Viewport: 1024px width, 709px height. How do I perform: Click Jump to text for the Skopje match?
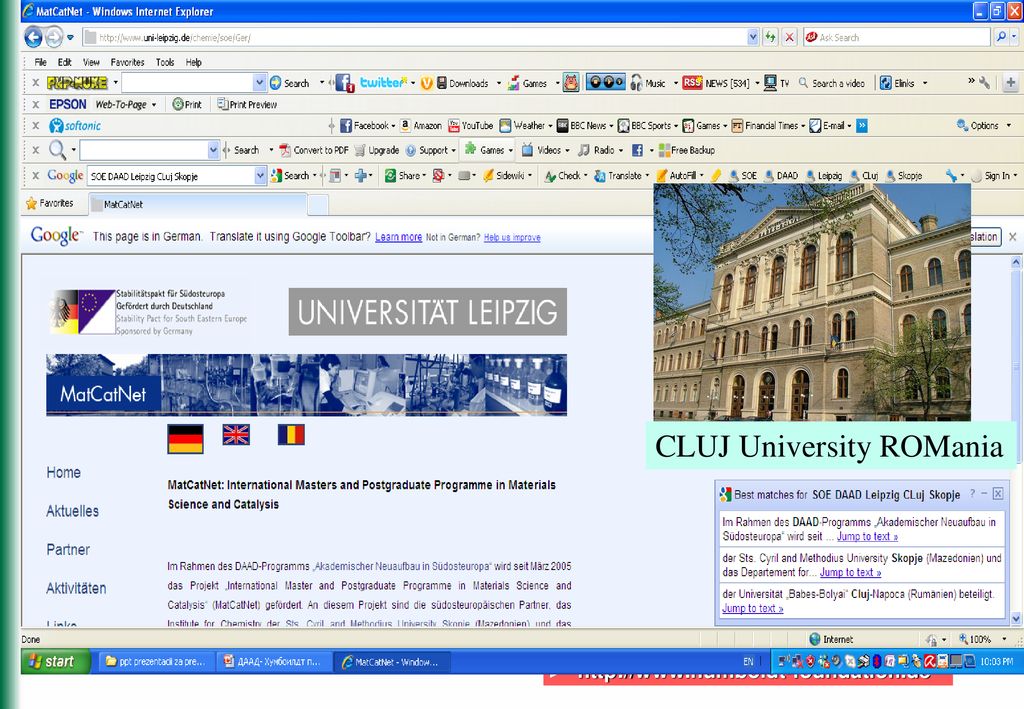tap(850, 573)
